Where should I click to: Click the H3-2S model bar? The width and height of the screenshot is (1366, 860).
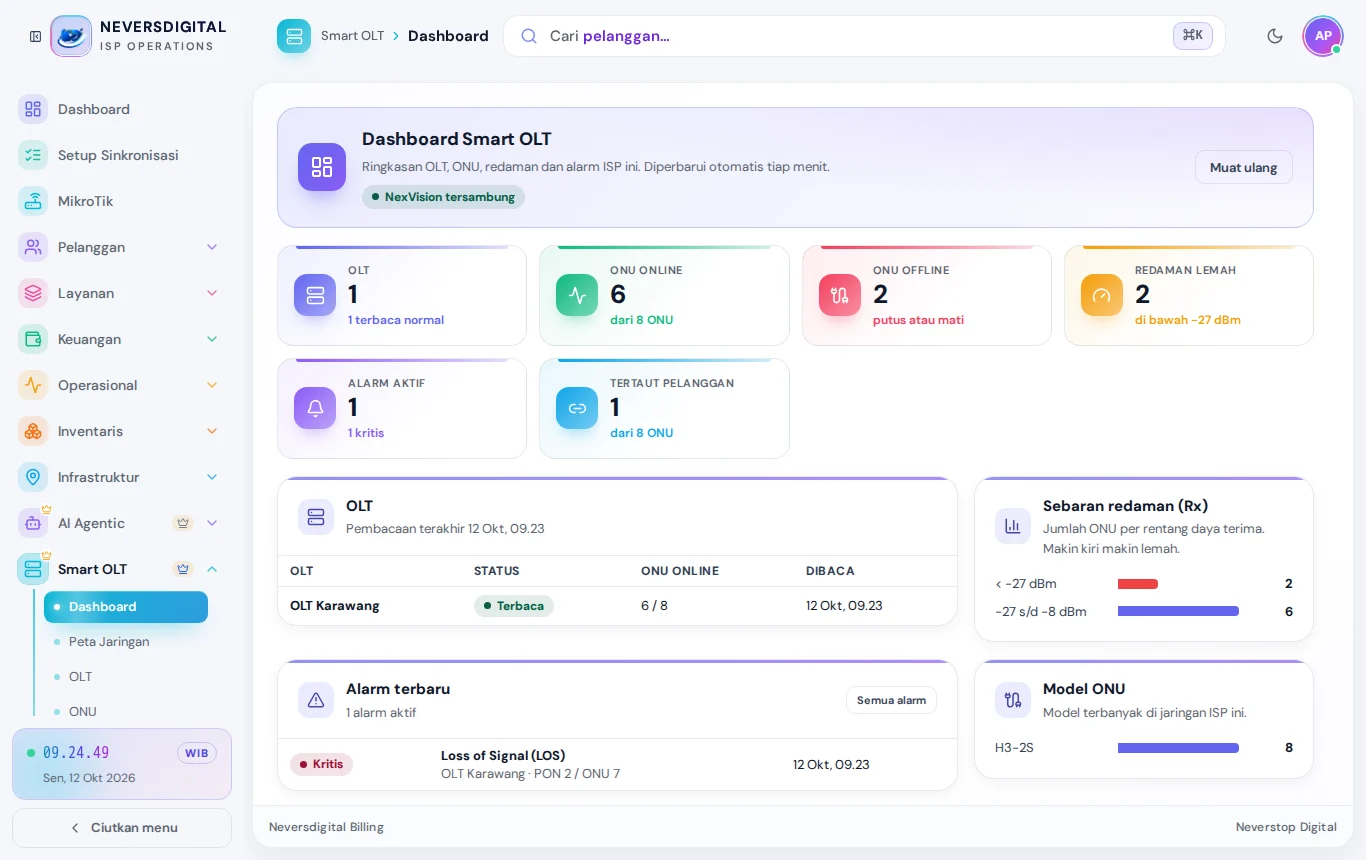pyautogui.click(x=1178, y=748)
